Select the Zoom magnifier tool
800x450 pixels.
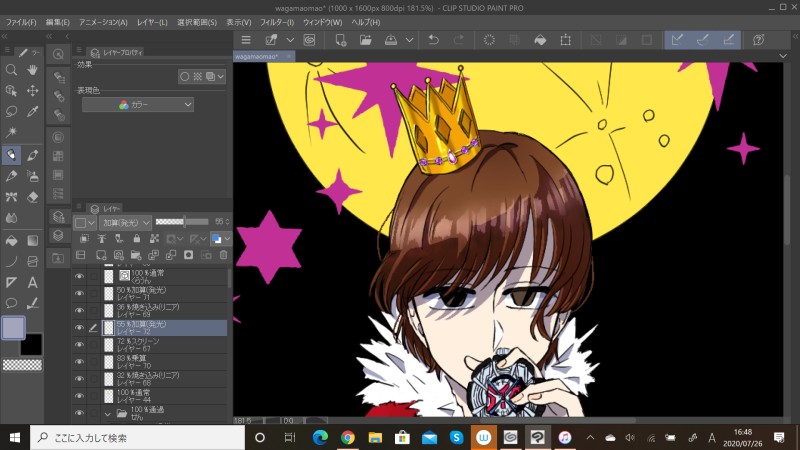12,70
